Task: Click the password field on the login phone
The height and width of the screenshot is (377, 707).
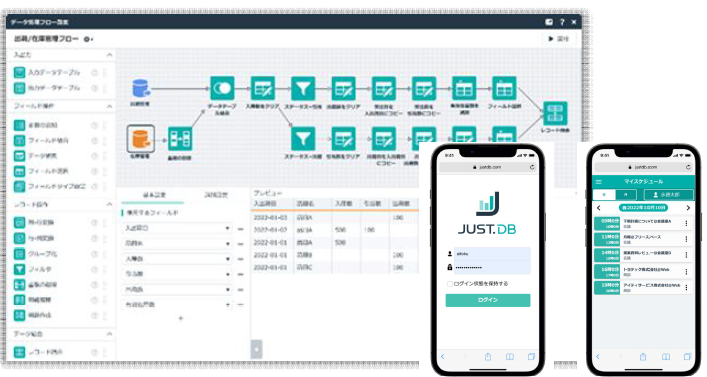Action: 492,267
